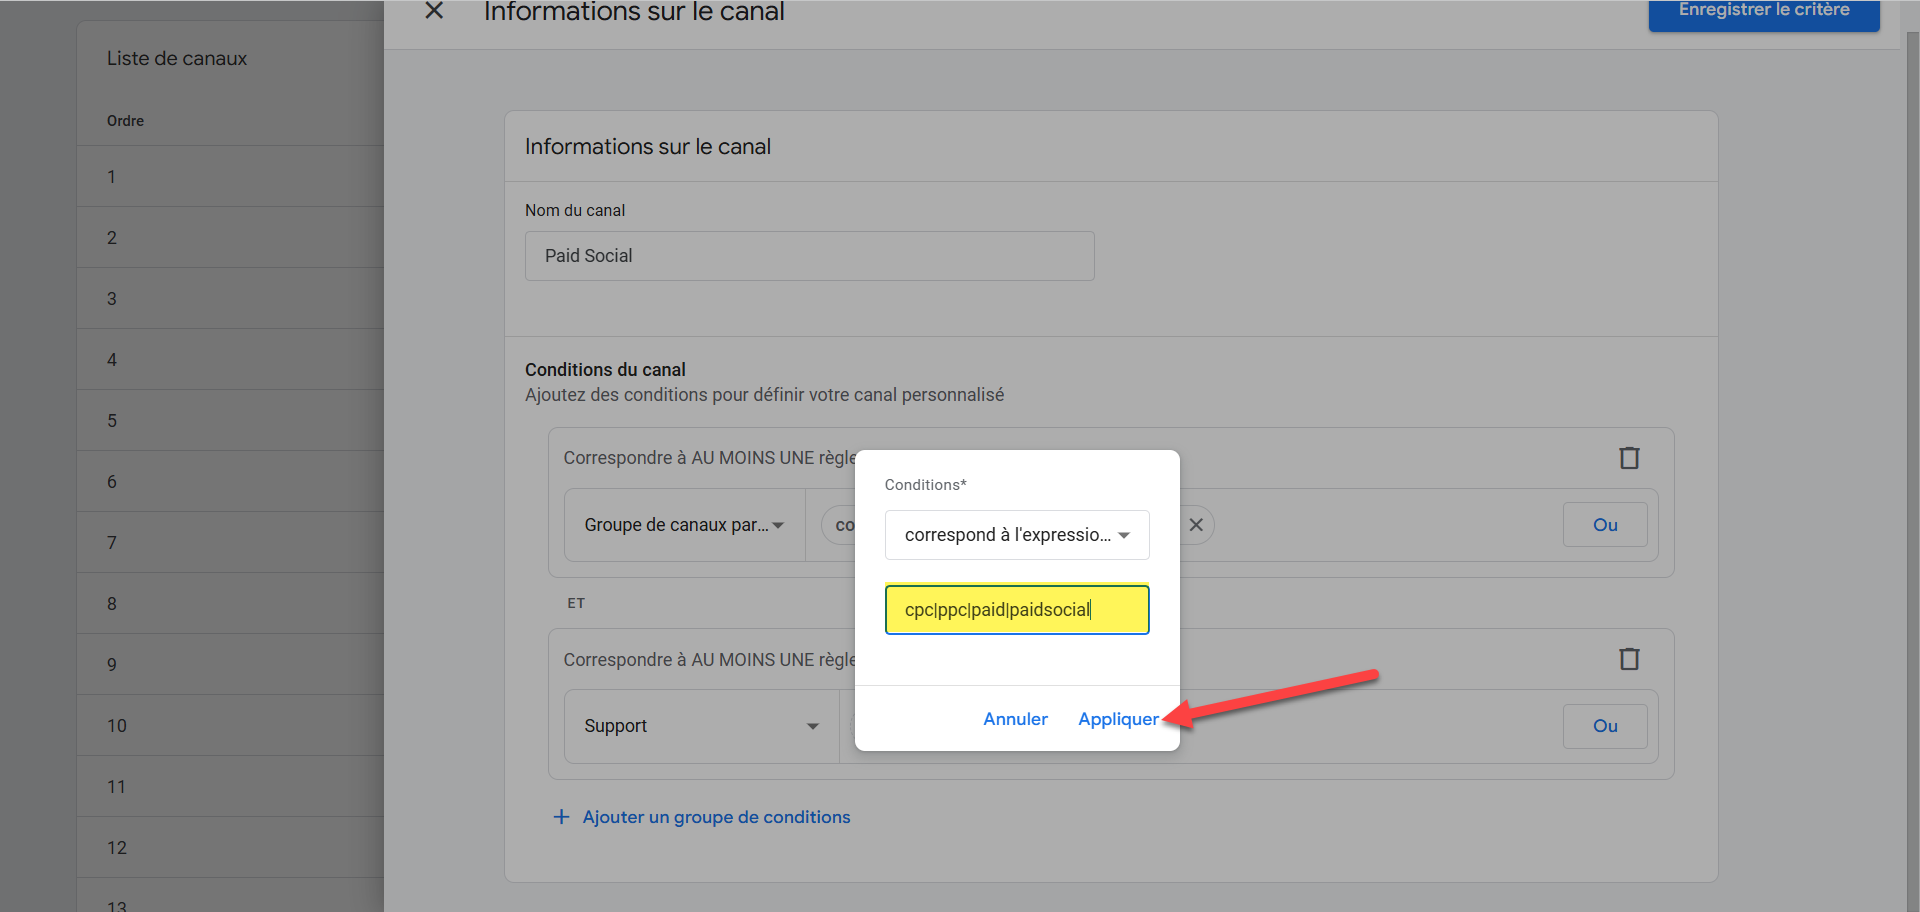Click Enregistrer le critère button
The width and height of the screenshot is (1920, 912).
(1763, 12)
